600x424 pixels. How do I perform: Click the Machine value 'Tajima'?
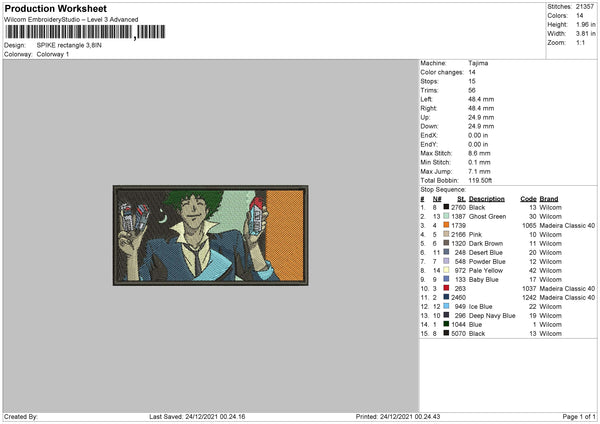click(478, 63)
